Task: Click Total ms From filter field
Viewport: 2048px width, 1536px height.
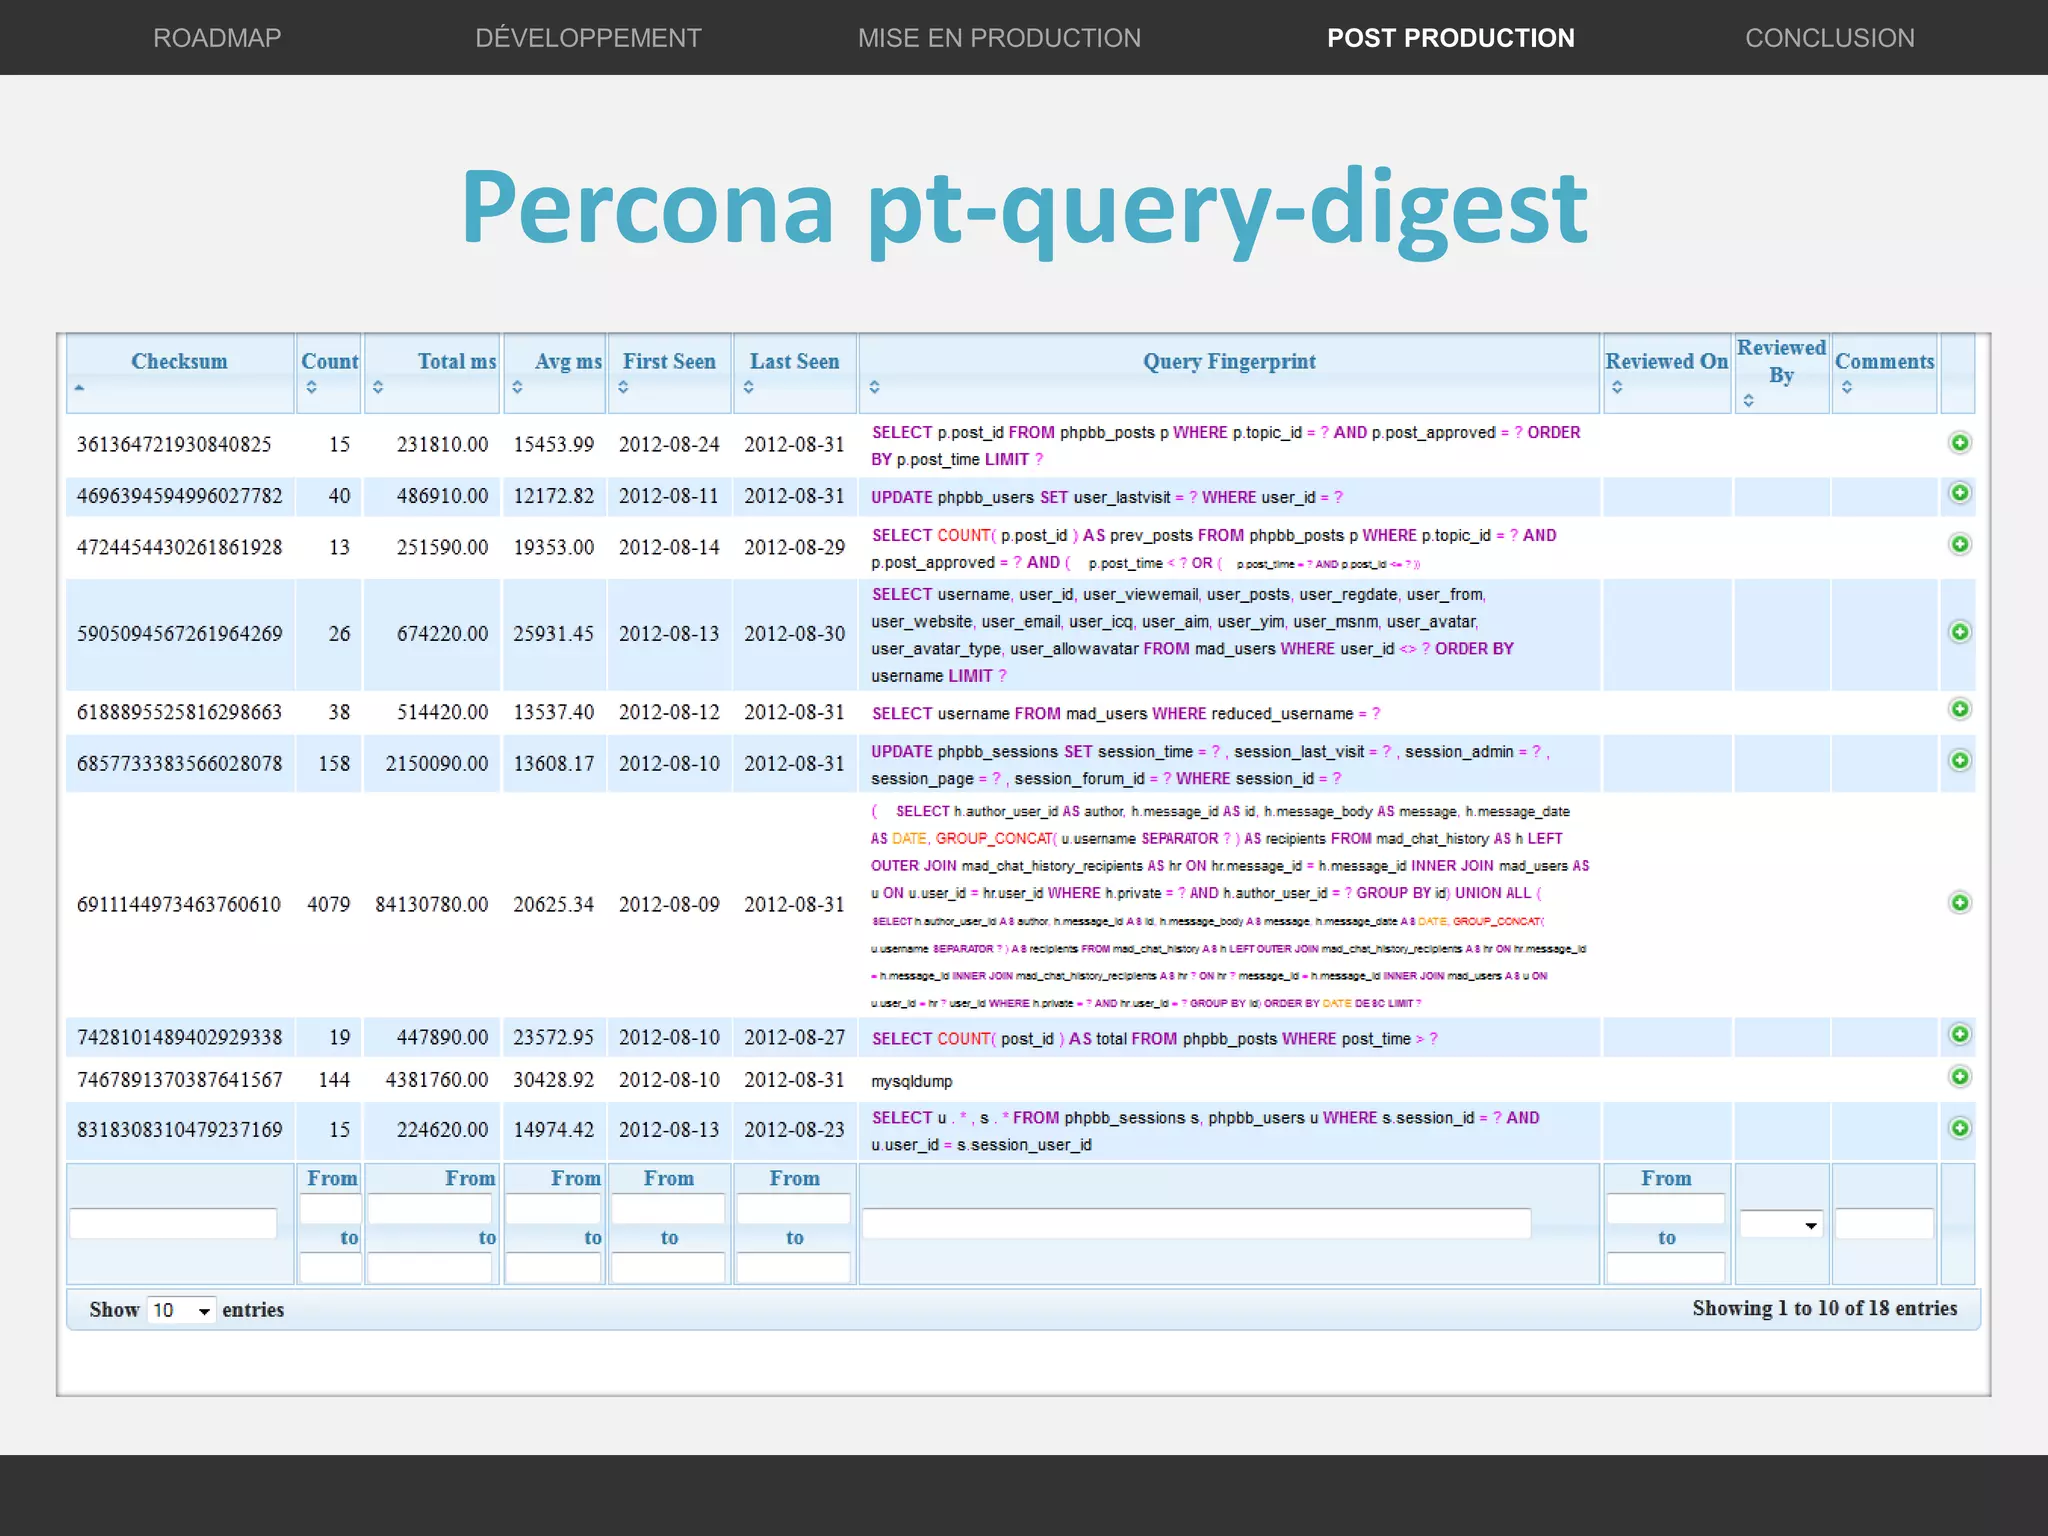Action: pos(430,1208)
